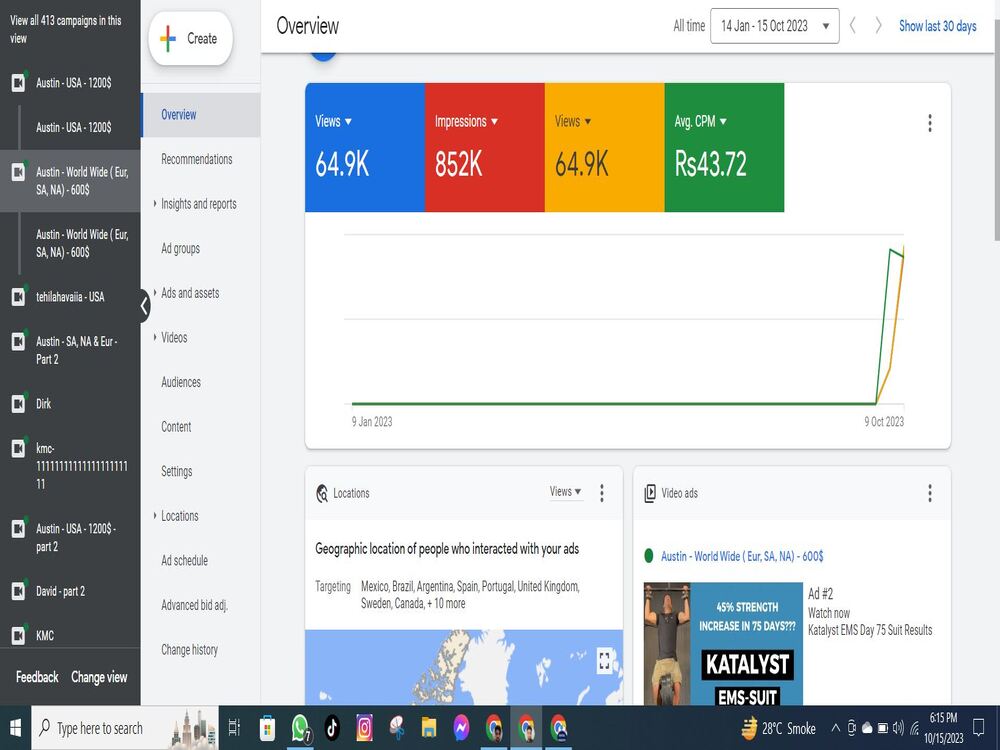The height and width of the screenshot is (750, 1000).
Task: Click the video icon in the Video ads header
Action: 652,492
